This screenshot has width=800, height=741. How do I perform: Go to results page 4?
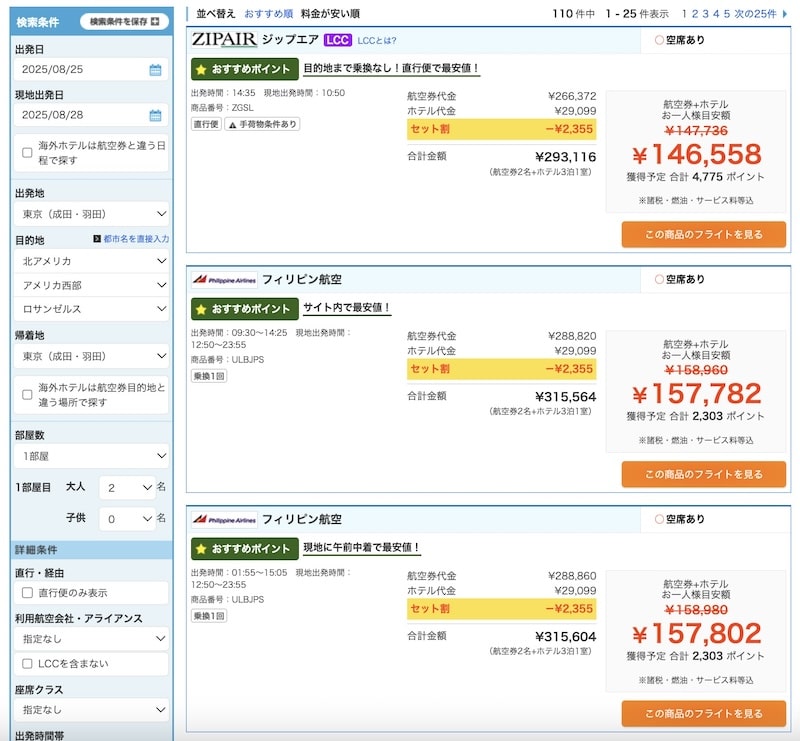pyautogui.click(x=716, y=14)
